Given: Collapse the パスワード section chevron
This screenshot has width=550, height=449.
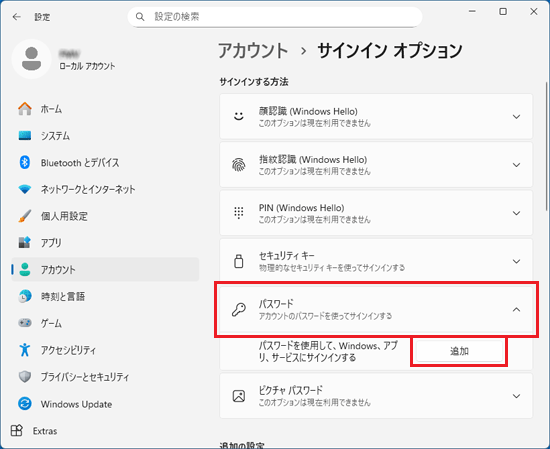Looking at the screenshot, I should coord(516,309).
